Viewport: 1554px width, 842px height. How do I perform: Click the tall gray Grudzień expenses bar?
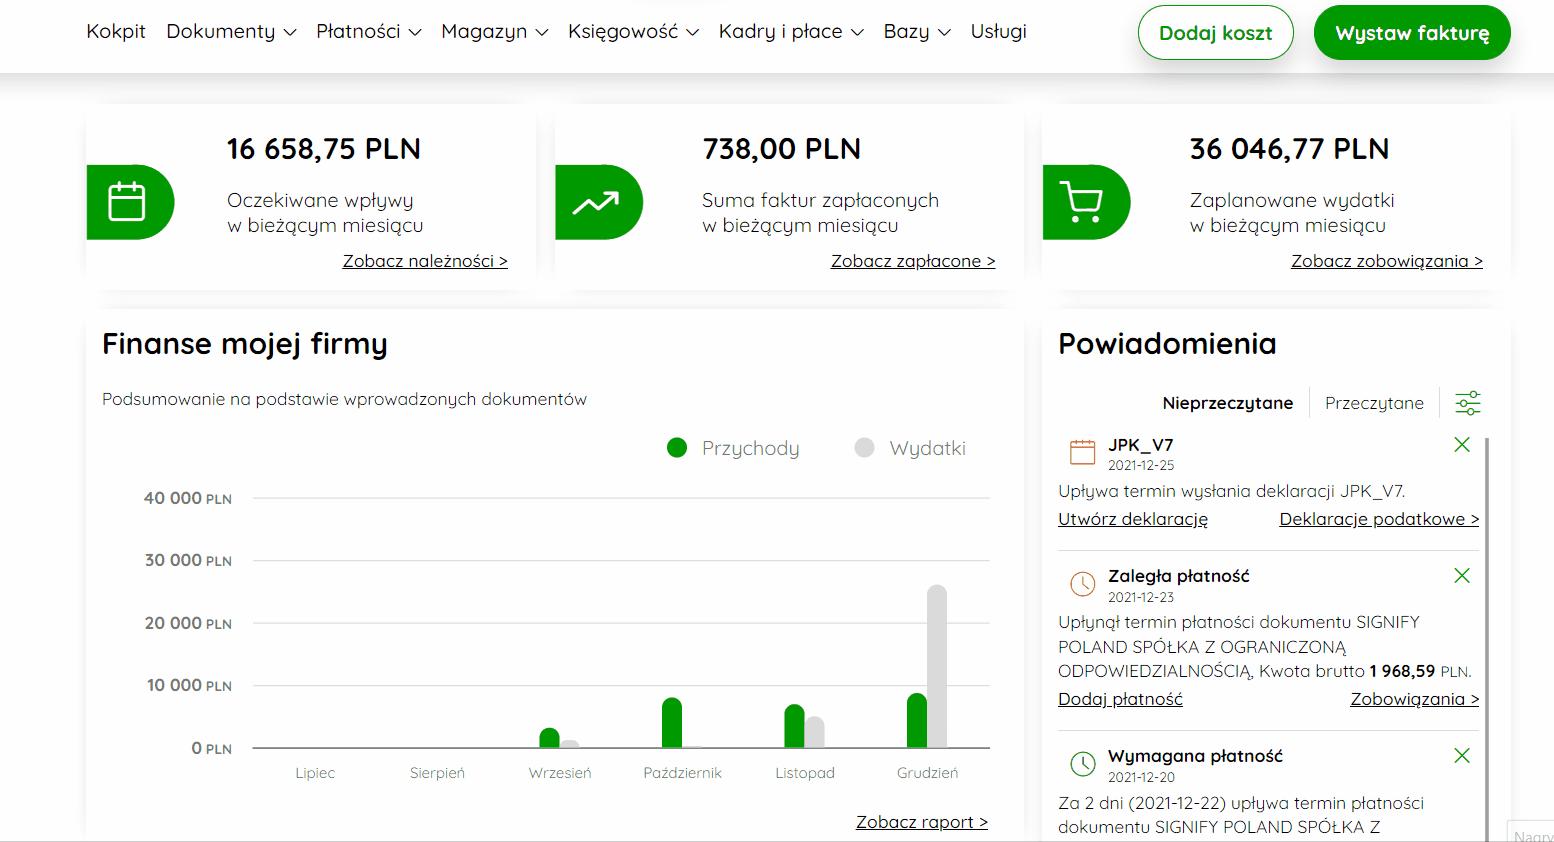937,667
